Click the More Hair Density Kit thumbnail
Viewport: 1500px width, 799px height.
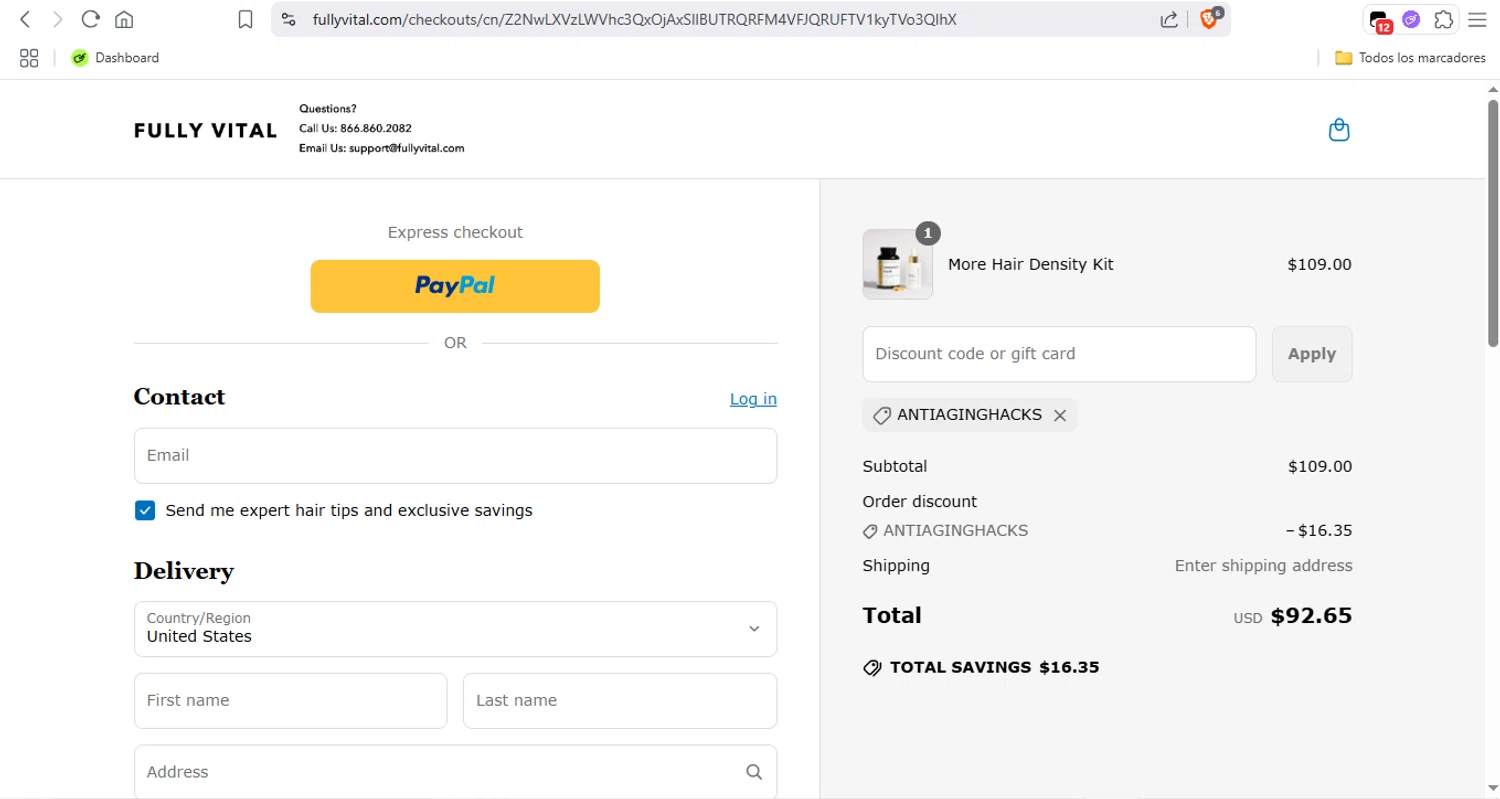(897, 265)
